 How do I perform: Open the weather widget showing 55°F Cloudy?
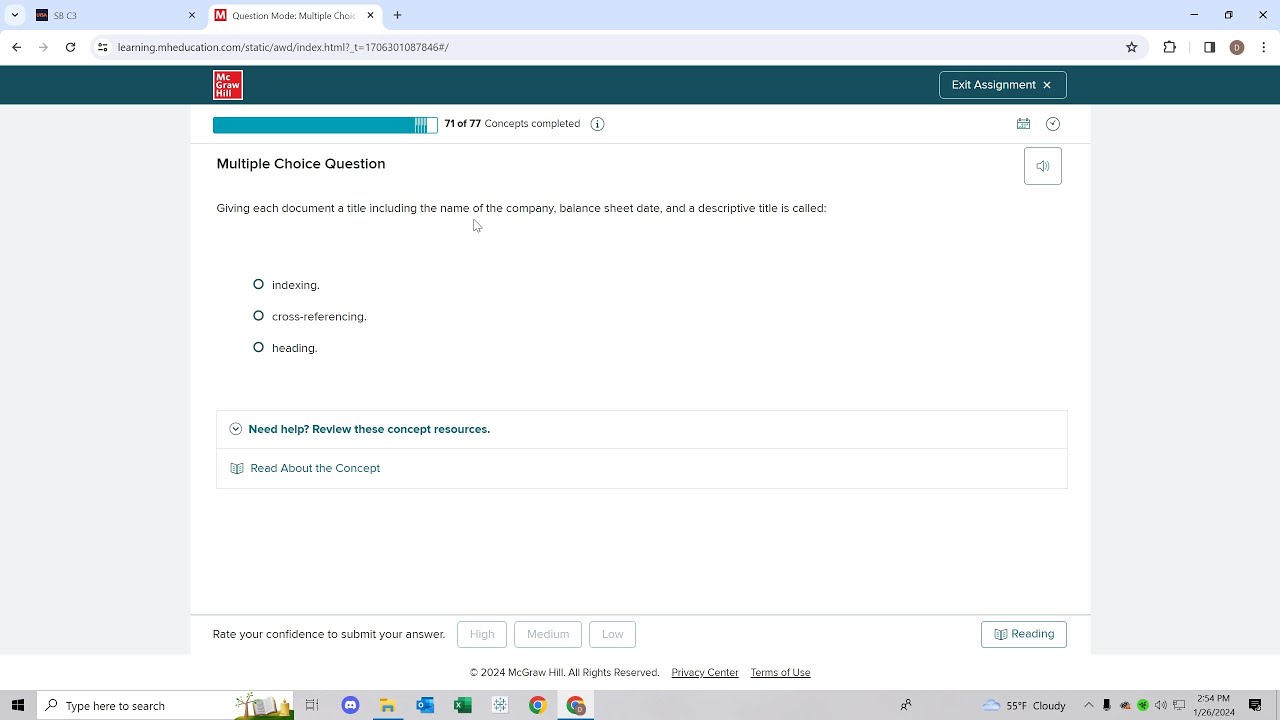coord(1025,705)
